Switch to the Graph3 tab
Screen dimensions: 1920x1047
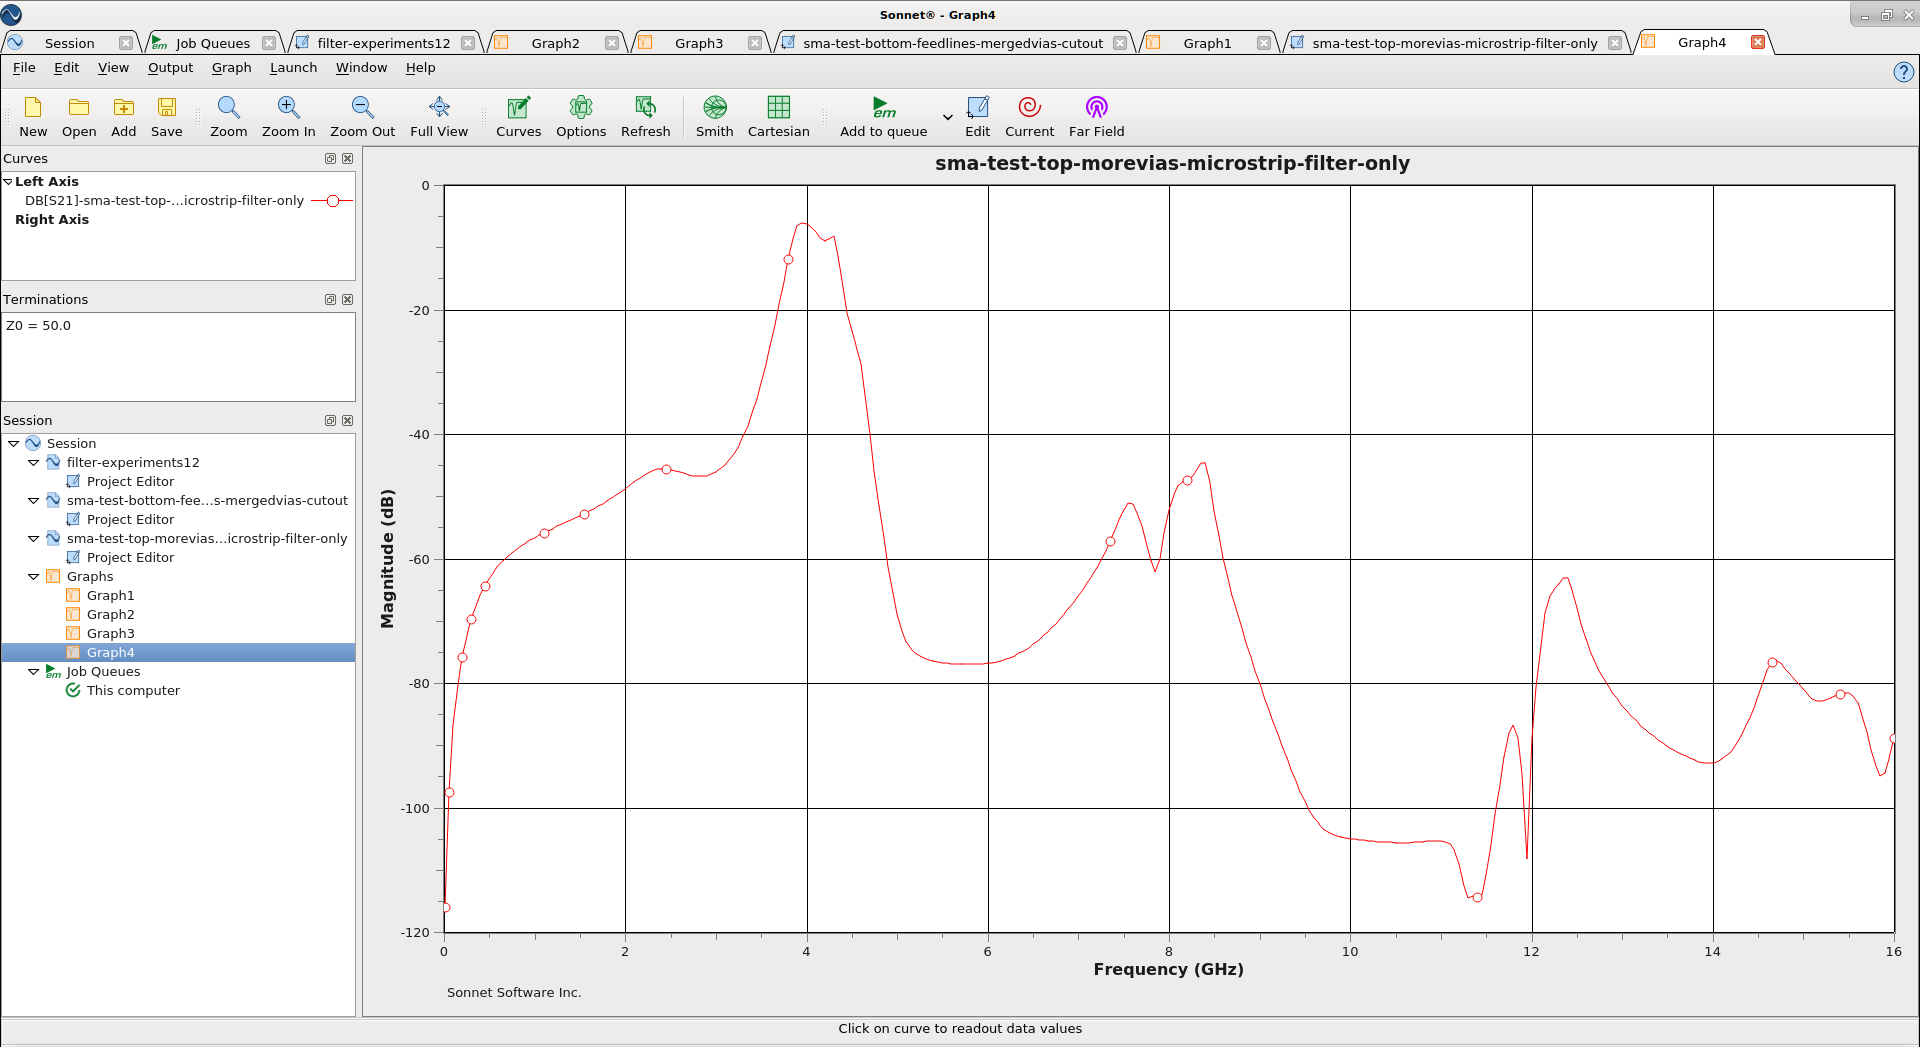pyautogui.click(x=698, y=43)
